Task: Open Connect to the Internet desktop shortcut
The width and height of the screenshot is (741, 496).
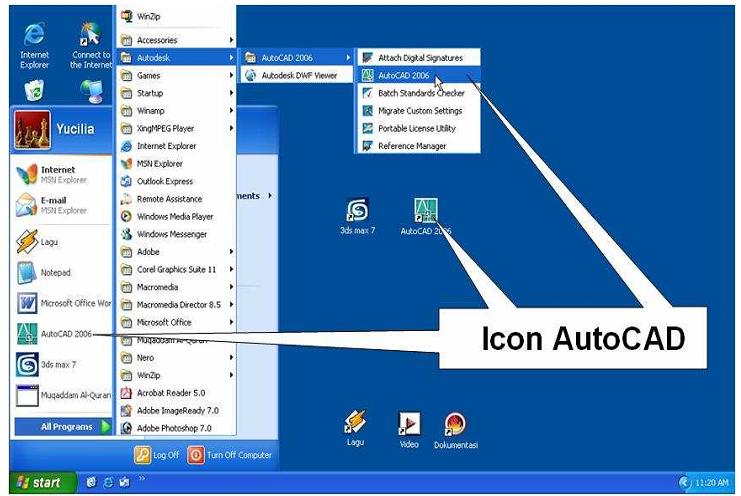Action: click(91, 45)
